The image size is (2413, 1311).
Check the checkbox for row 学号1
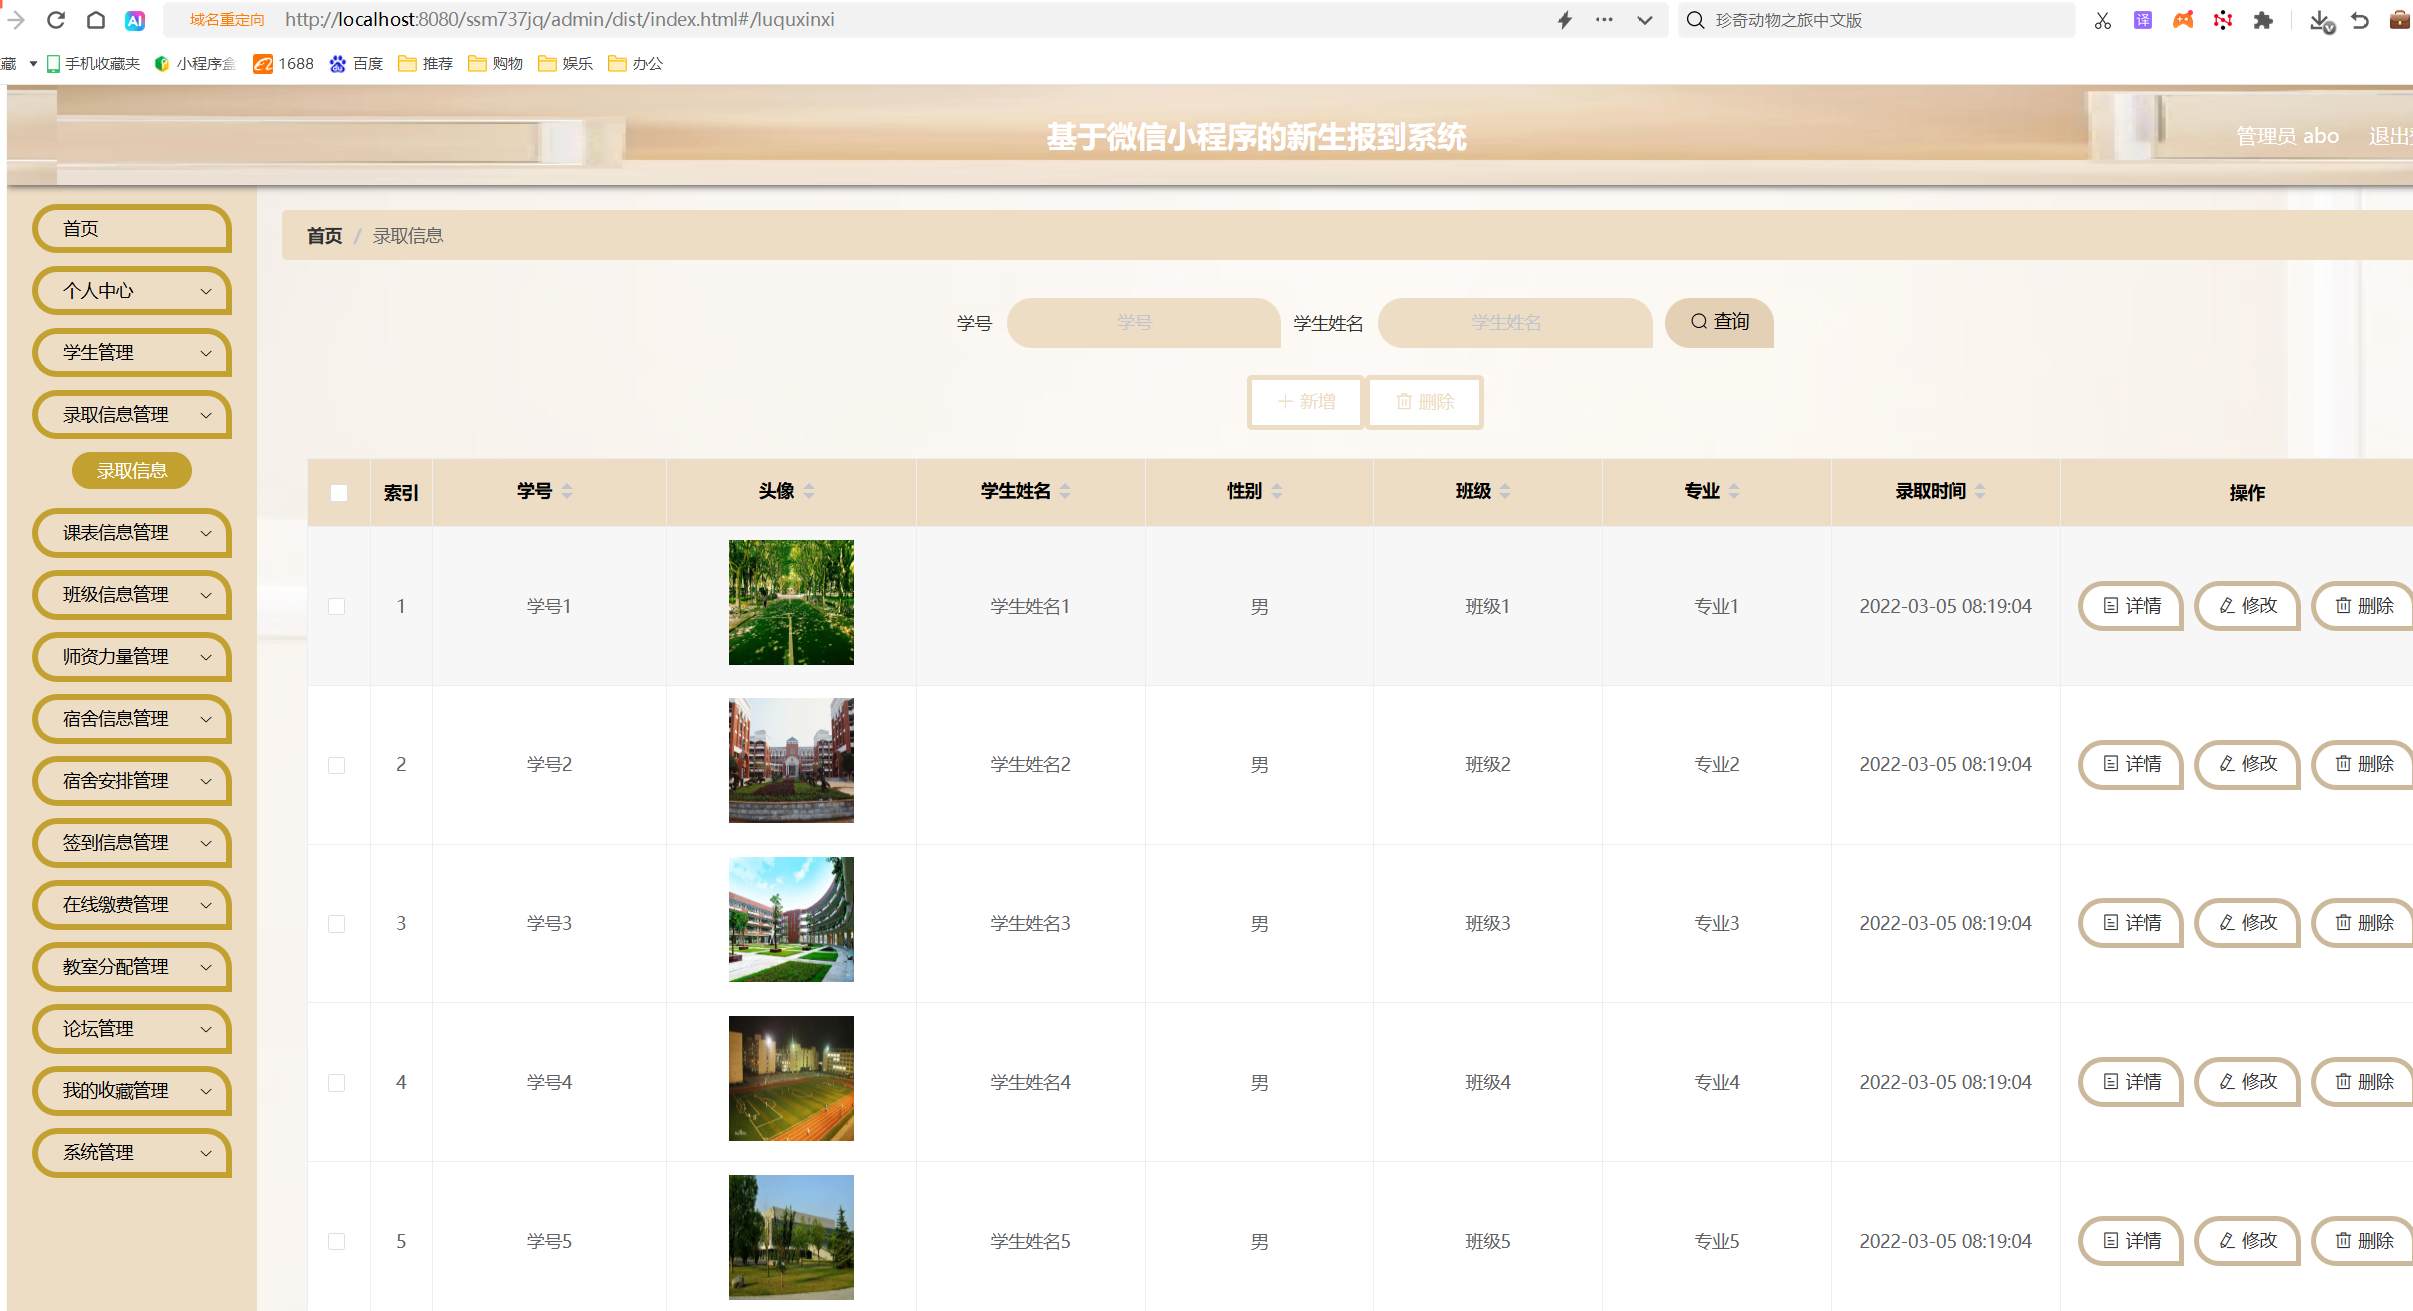pyautogui.click(x=337, y=607)
